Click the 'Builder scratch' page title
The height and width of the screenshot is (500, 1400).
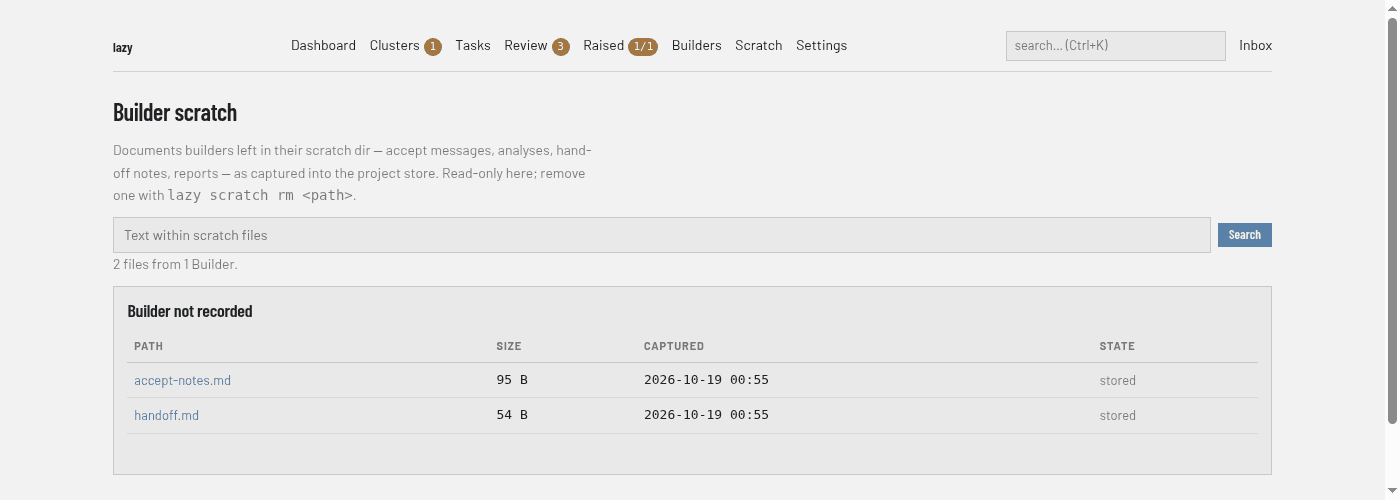click(175, 112)
